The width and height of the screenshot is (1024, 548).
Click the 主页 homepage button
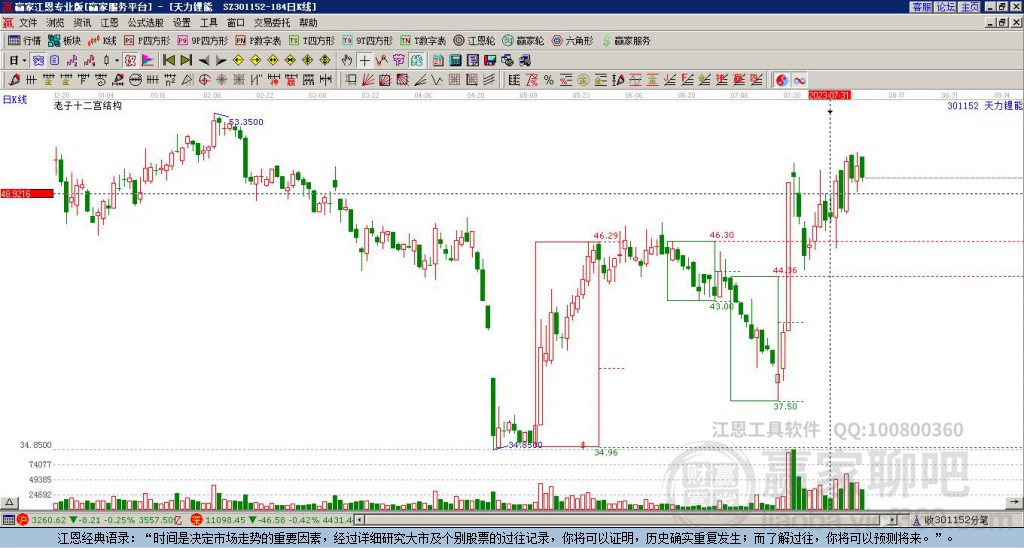(x=970, y=7)
